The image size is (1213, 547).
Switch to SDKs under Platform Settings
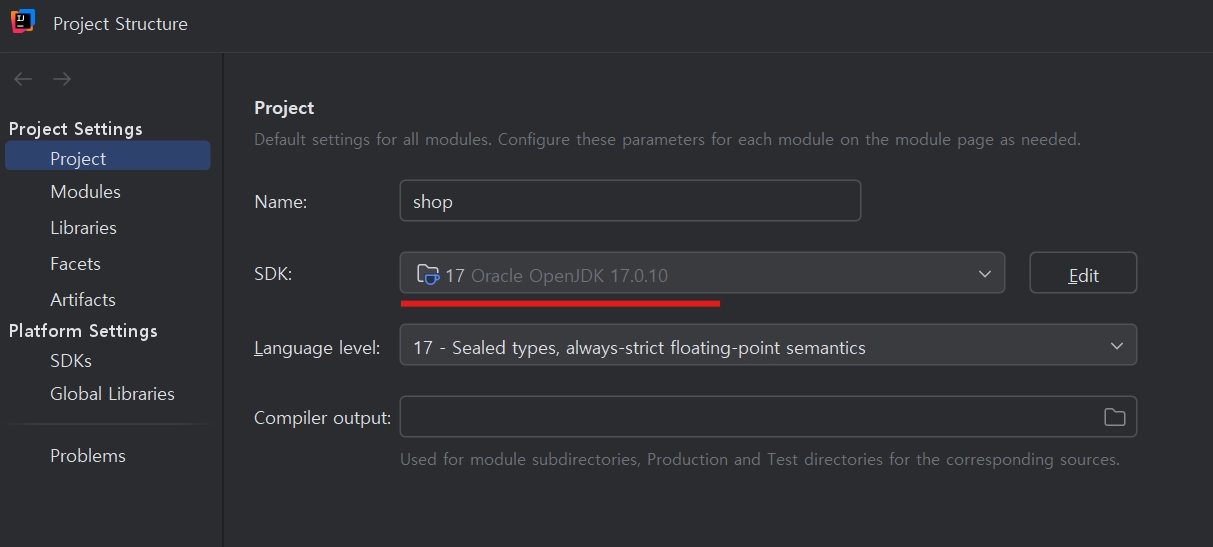click(71, 361)
